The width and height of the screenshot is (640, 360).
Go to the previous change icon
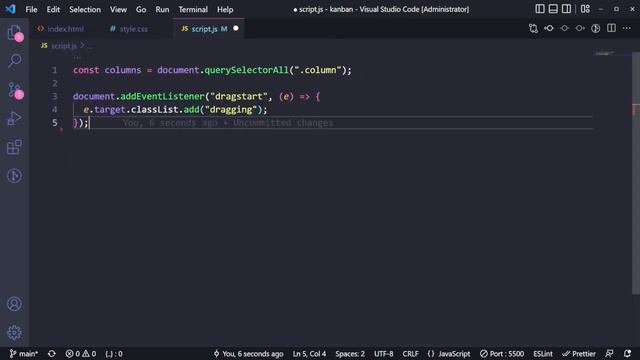549,28
